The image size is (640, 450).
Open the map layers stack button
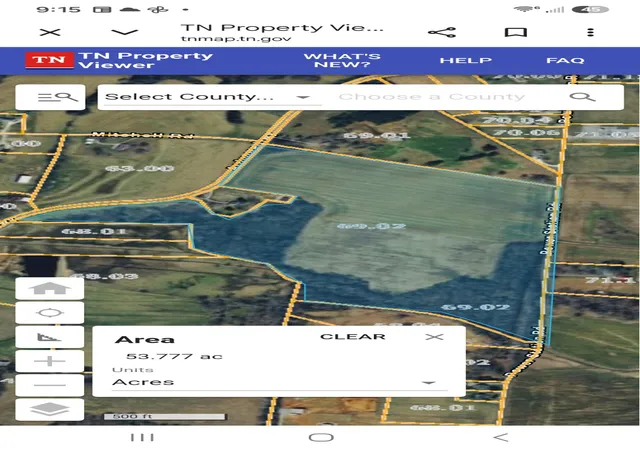pyautogui.click(x=50, y=409)
